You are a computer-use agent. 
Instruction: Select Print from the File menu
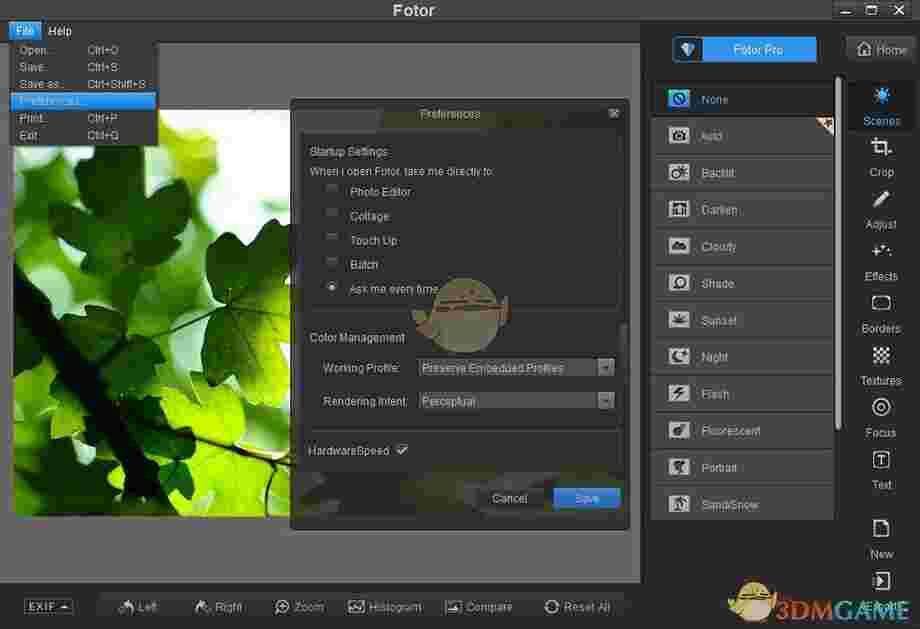[32, 118]
